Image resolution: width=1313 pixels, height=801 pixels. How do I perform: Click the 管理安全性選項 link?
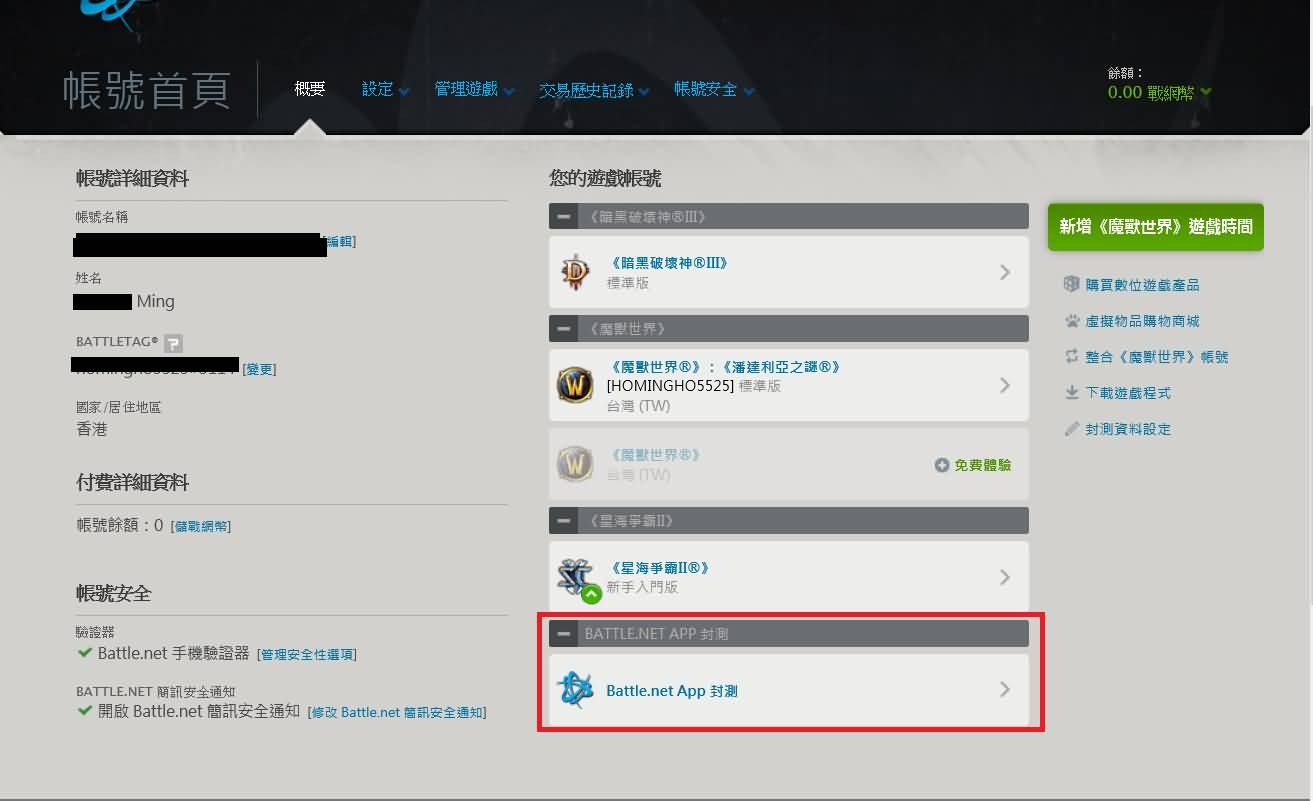(x=307, y=654)
